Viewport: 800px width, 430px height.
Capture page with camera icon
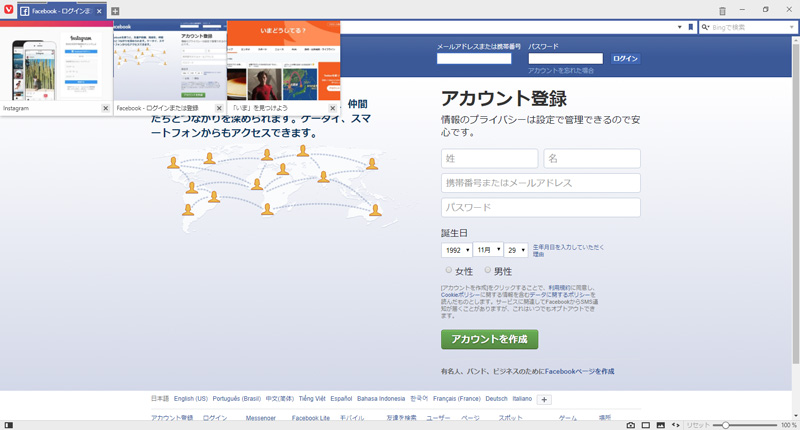[631, 425]
